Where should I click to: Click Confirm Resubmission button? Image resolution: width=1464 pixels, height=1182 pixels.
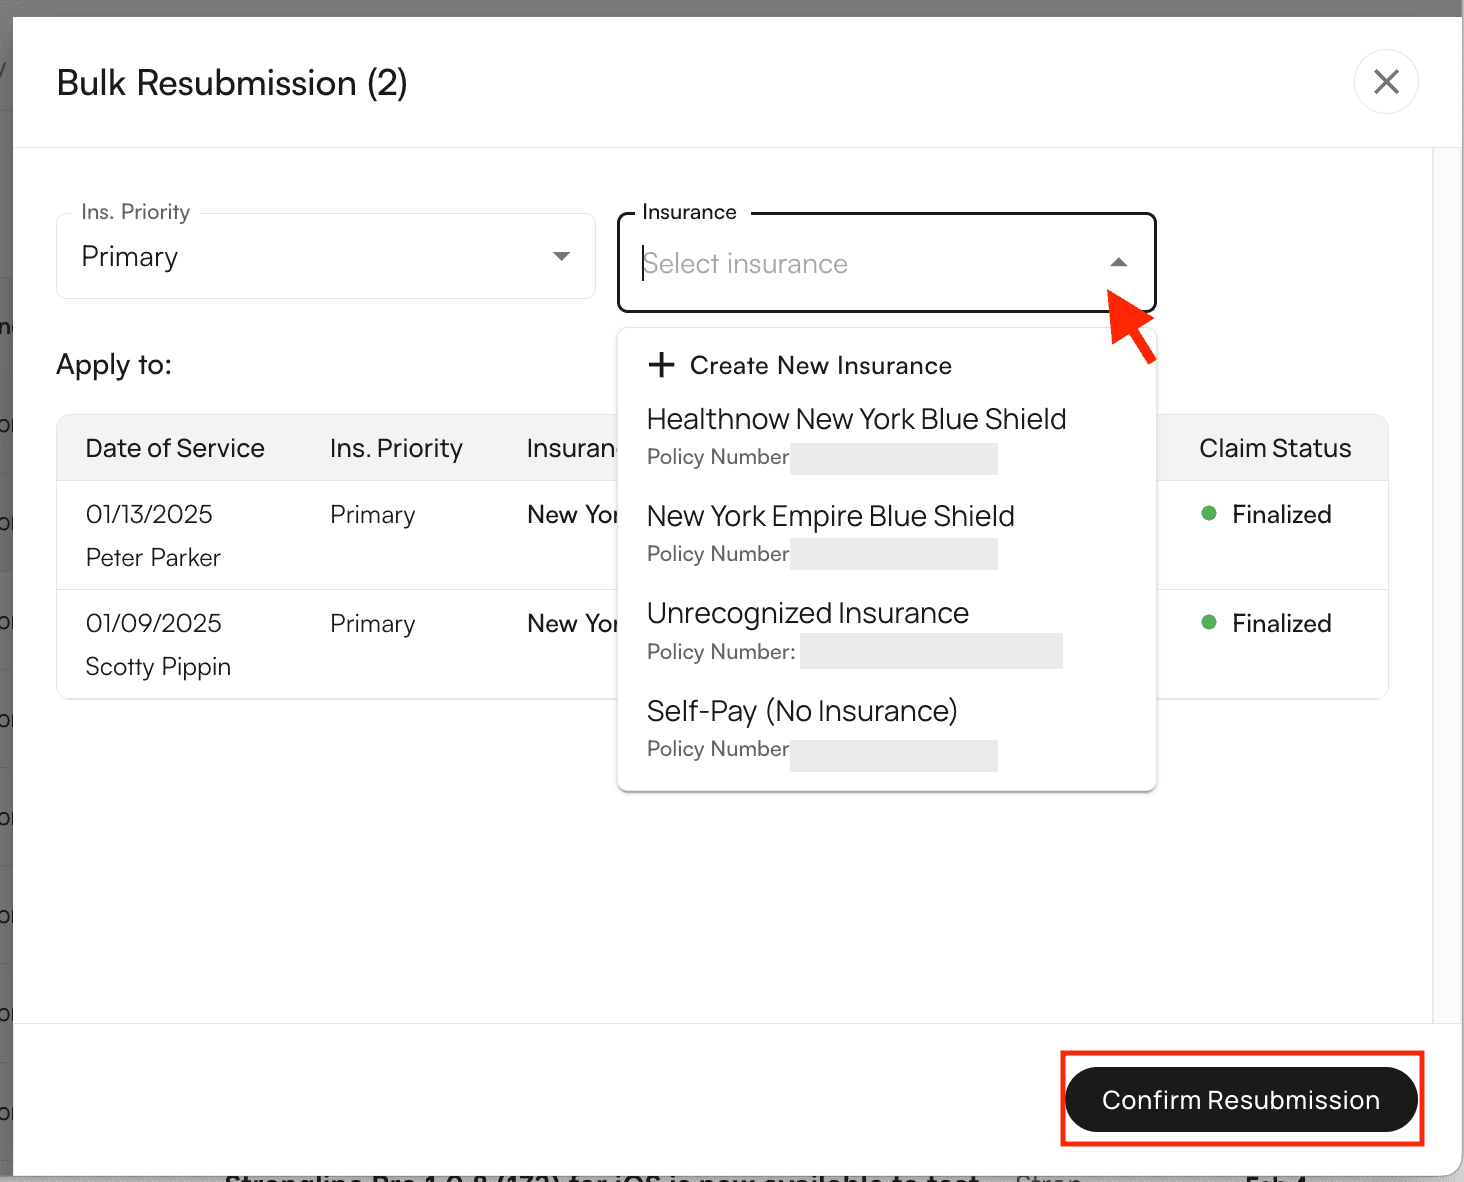[x=1241, y=1100]
